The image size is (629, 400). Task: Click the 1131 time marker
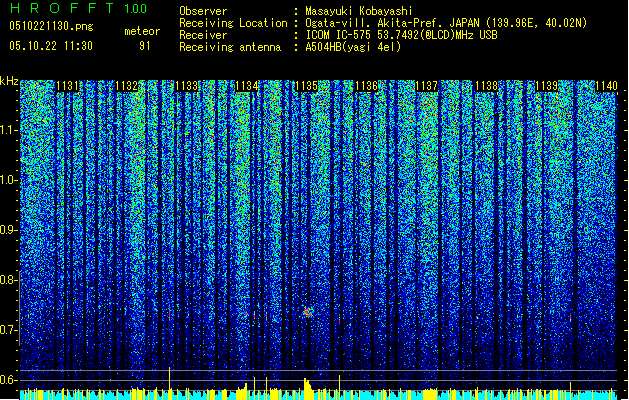(67, 86)
